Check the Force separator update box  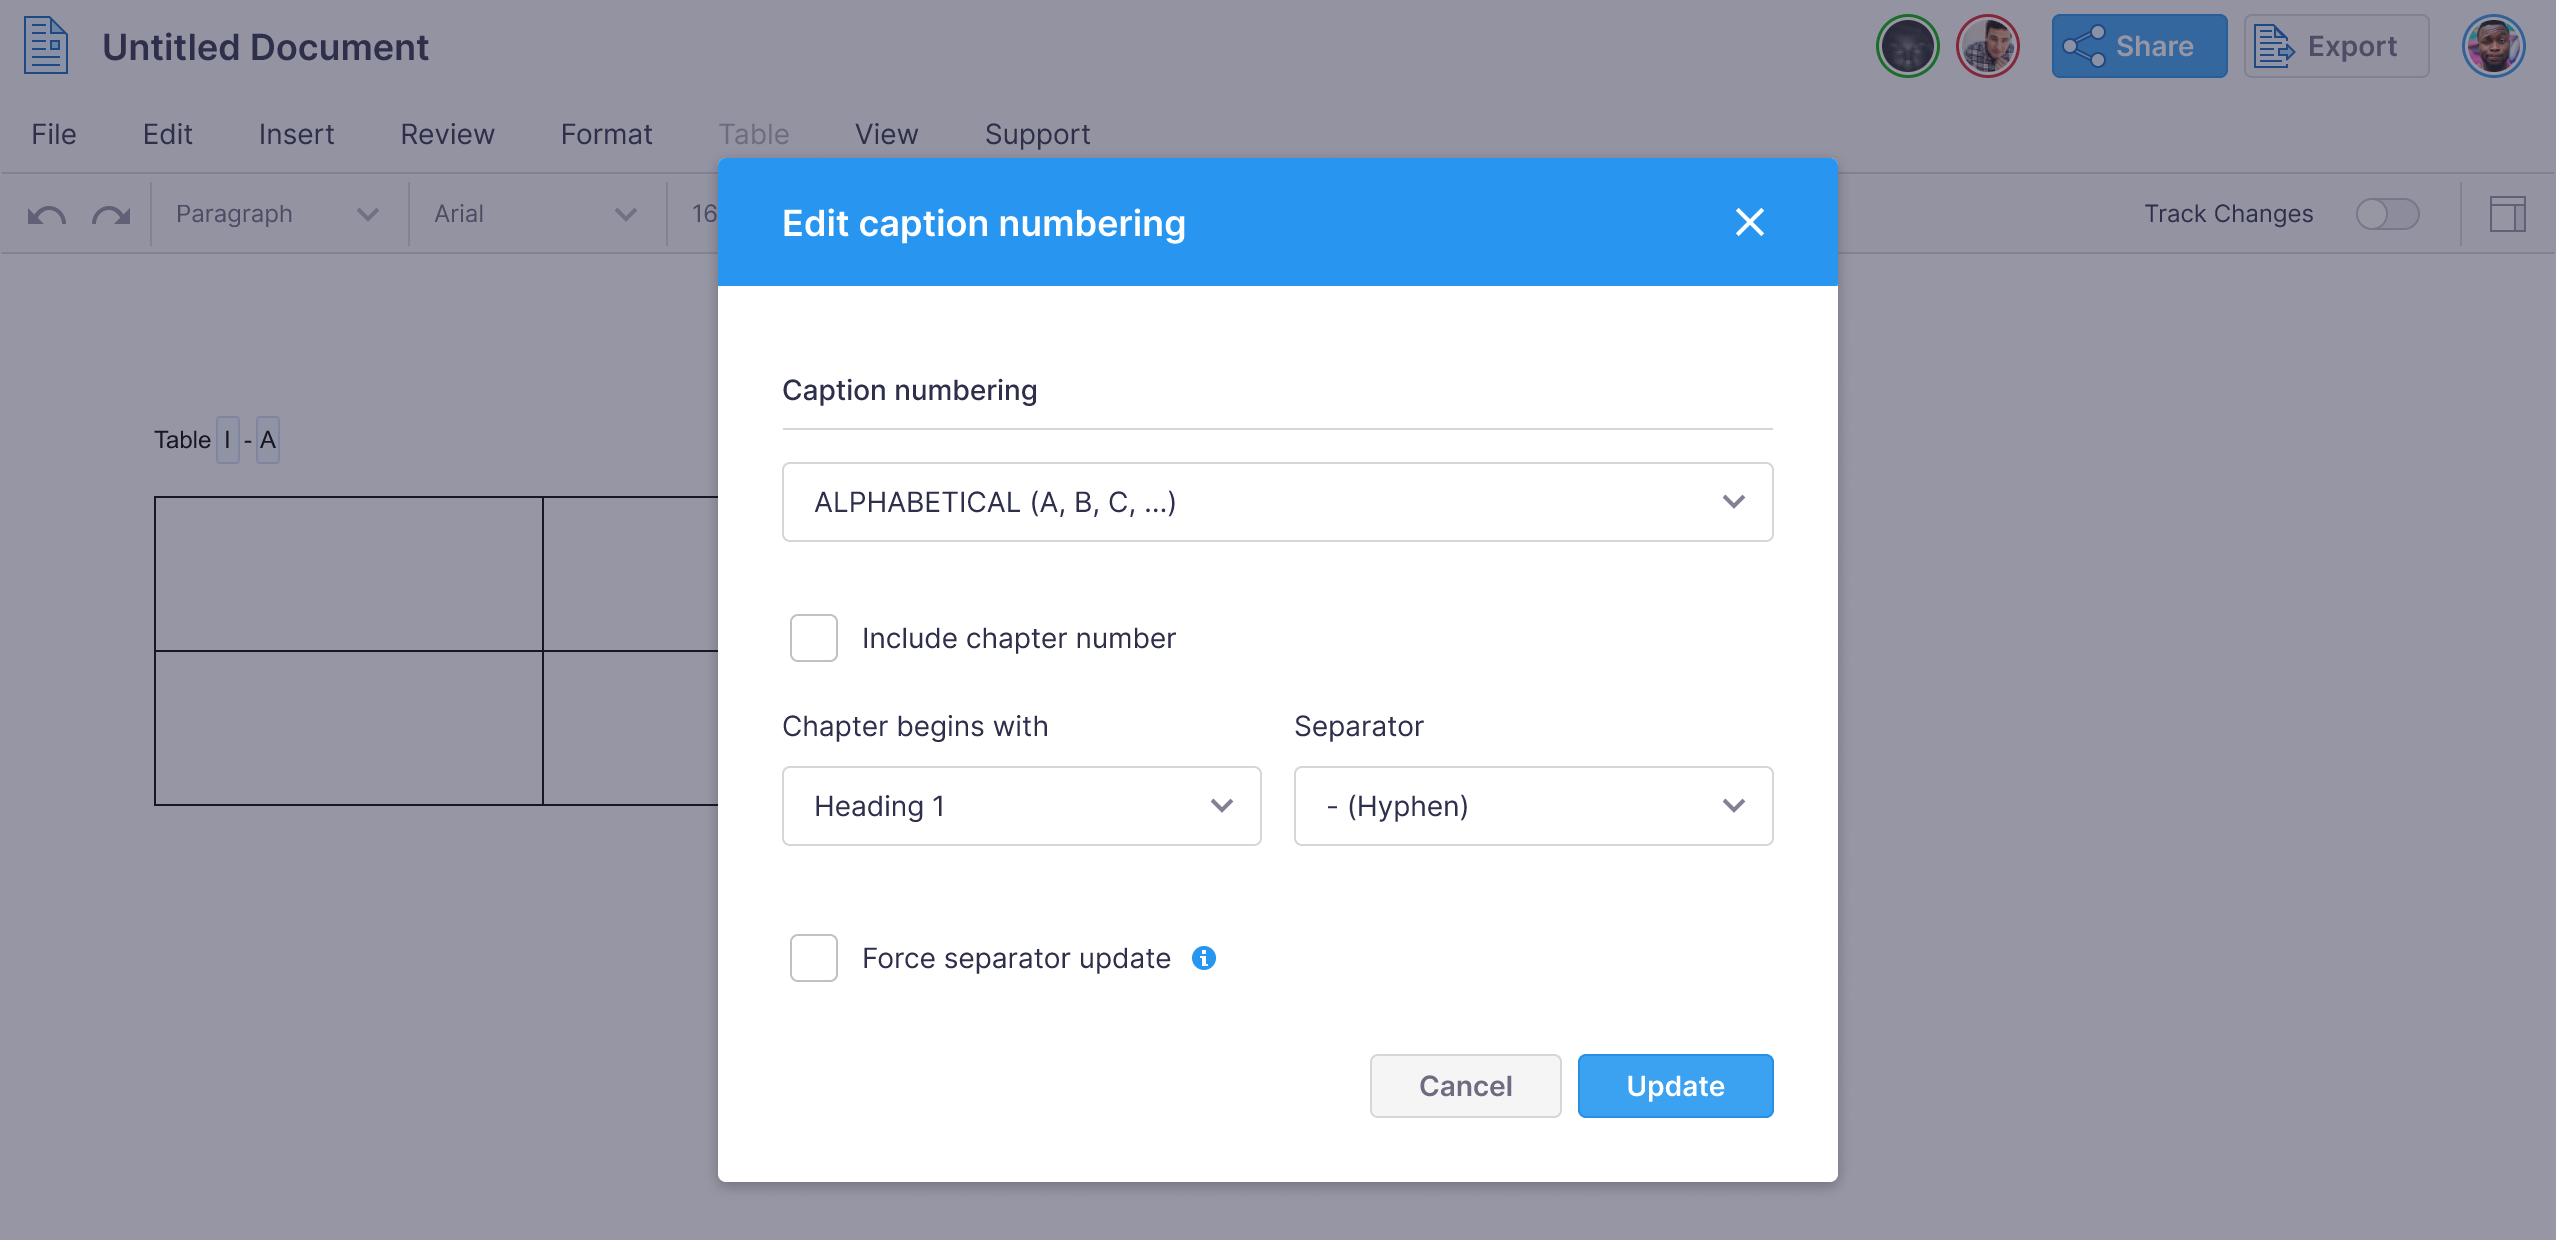pos(814,958)
